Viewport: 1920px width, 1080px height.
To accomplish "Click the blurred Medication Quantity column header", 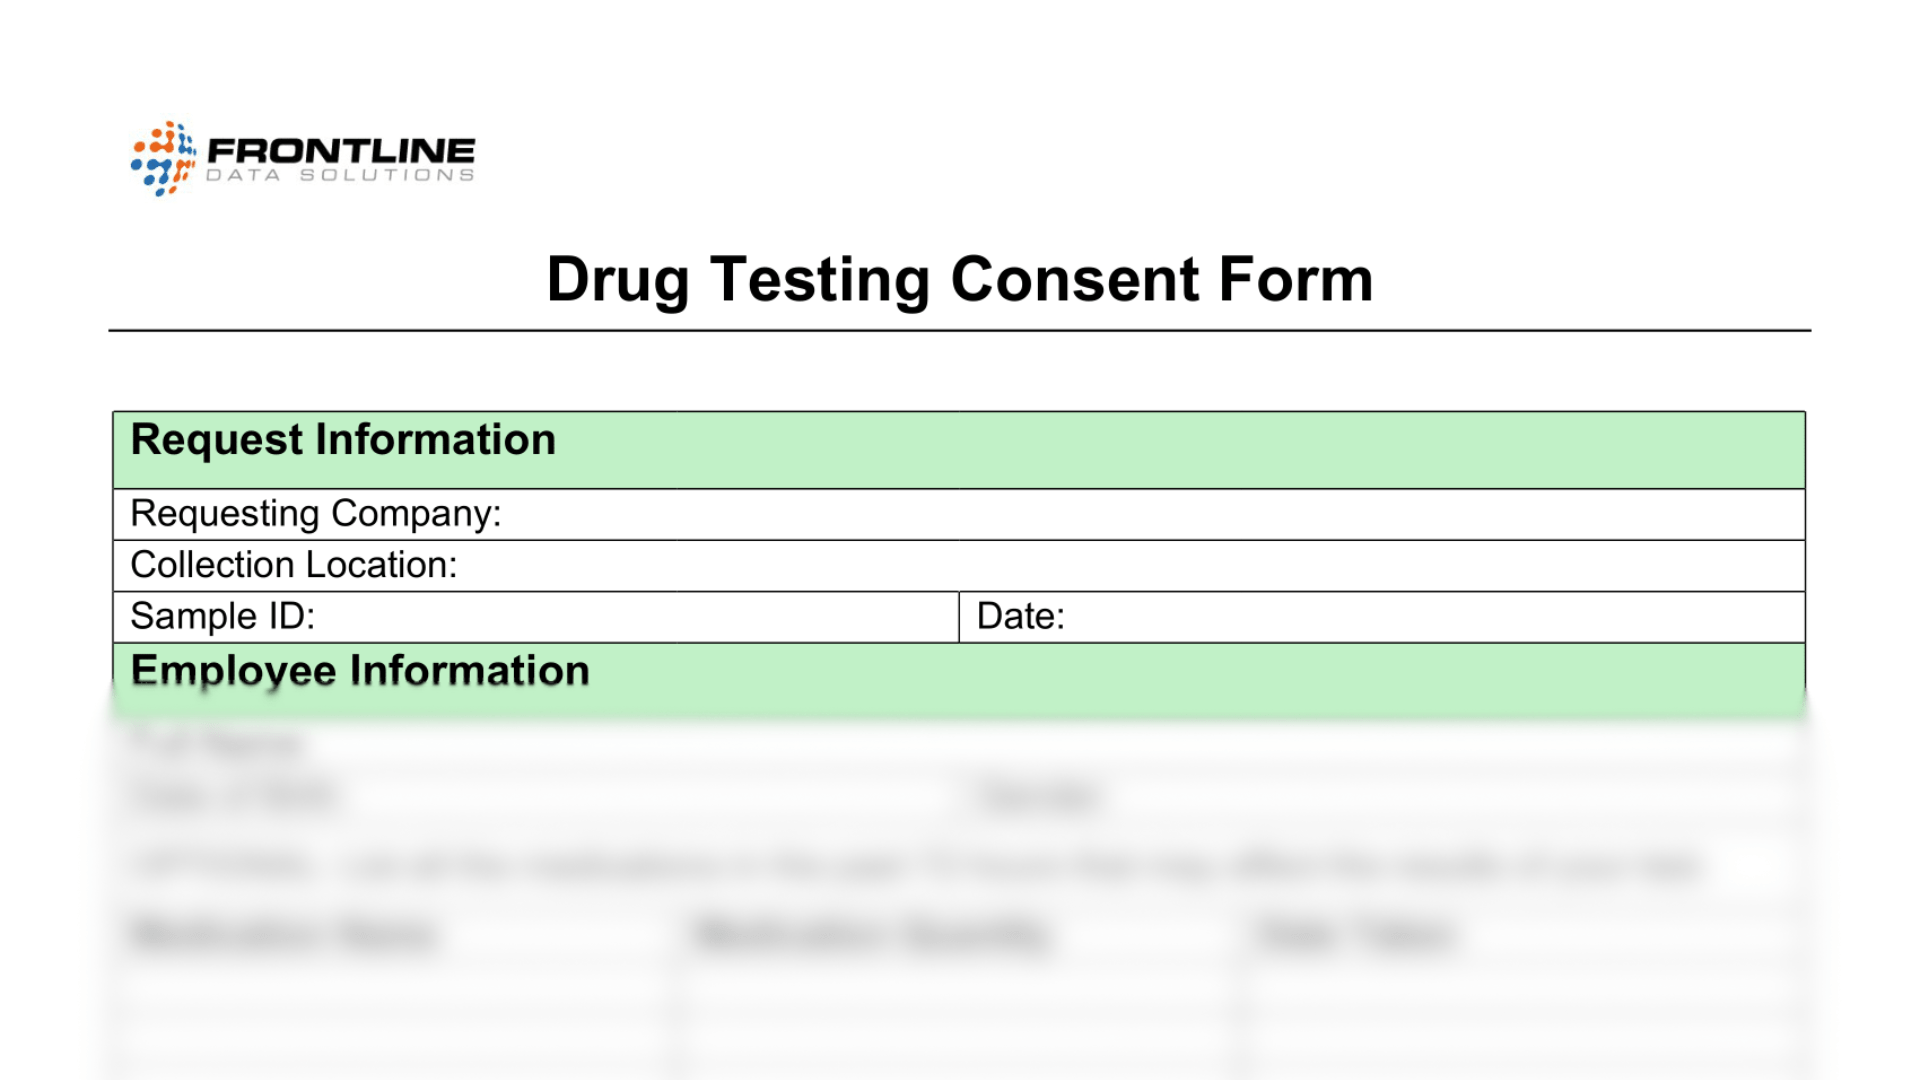I will (x=872, y=934).
